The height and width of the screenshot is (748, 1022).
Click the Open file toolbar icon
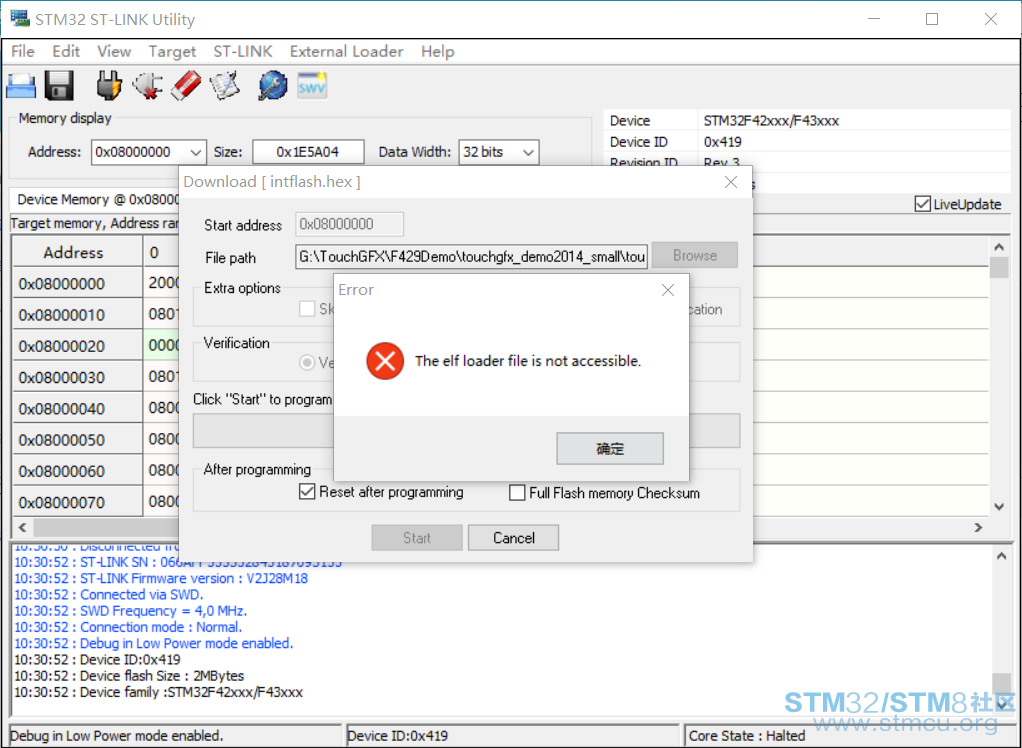pos(20,86)
